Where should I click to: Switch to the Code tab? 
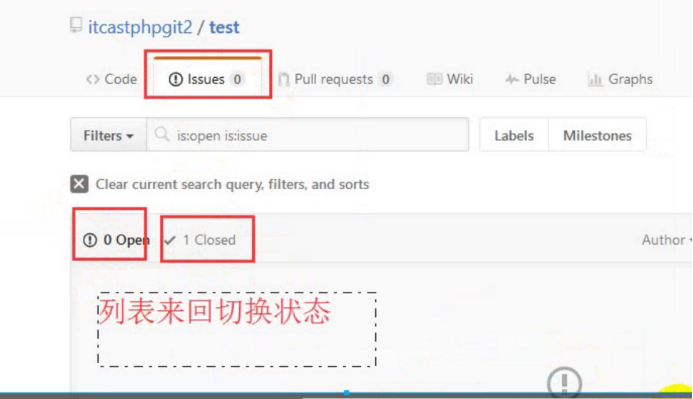point(112,79)
